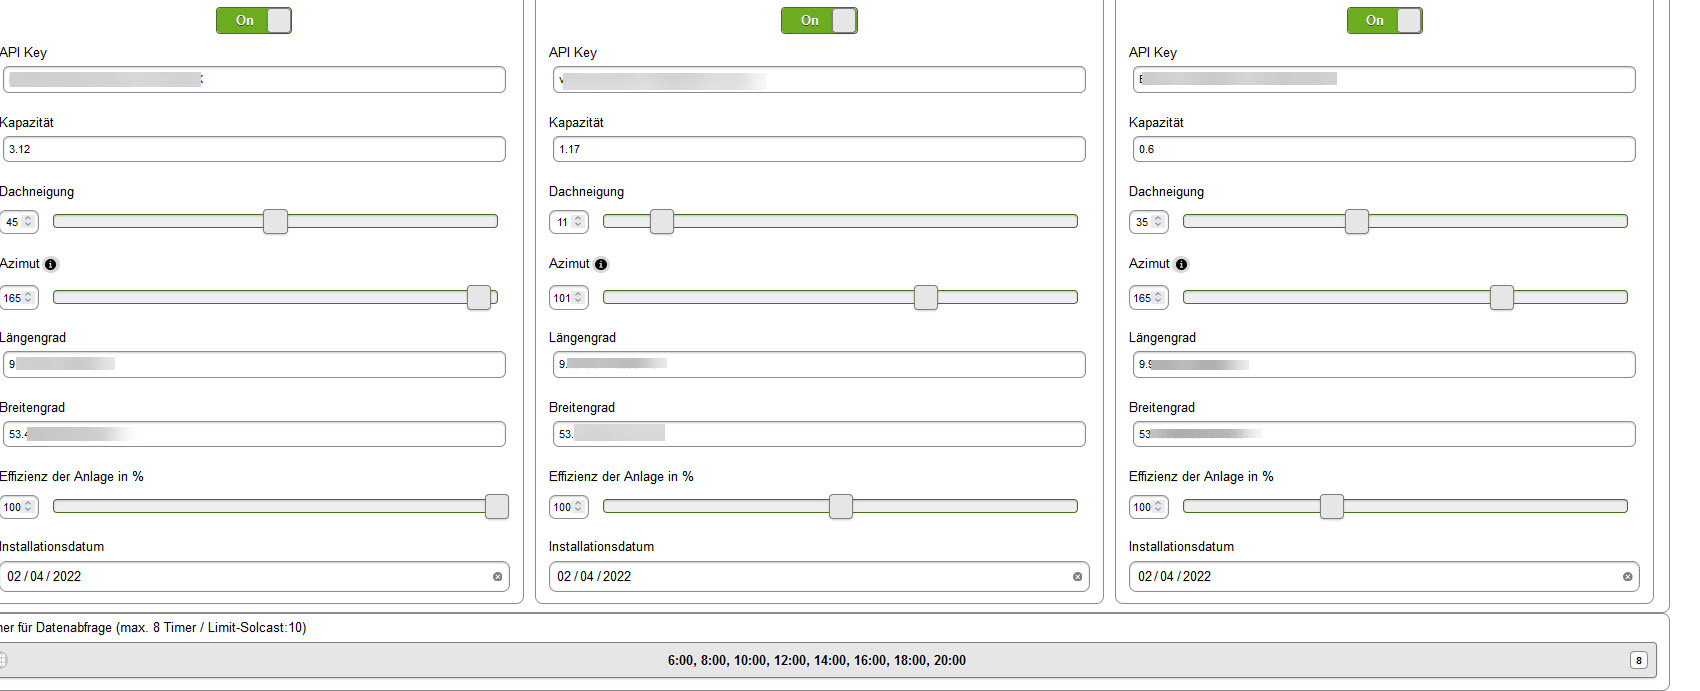Click Dachneigung slider handle in left panel
Viewport: 1700px width, 691px height.
click(276, 222)
